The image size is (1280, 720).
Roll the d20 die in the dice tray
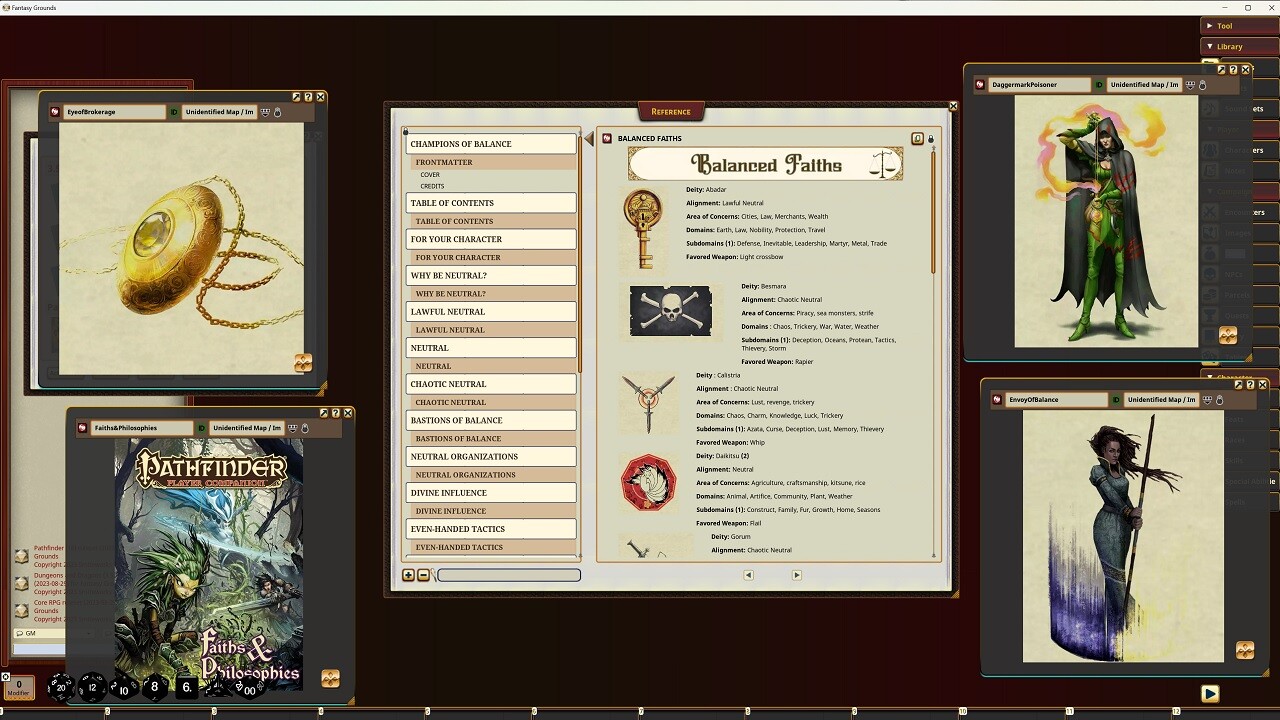pos(61,688)
